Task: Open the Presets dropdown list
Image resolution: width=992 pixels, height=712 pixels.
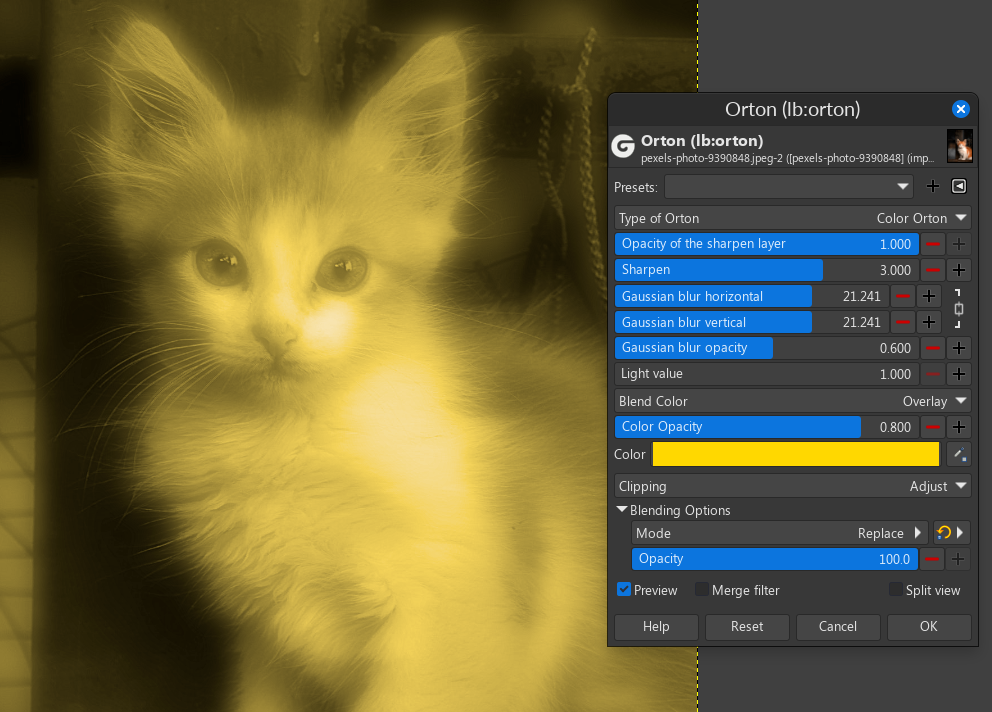Action: pos(789,187)
